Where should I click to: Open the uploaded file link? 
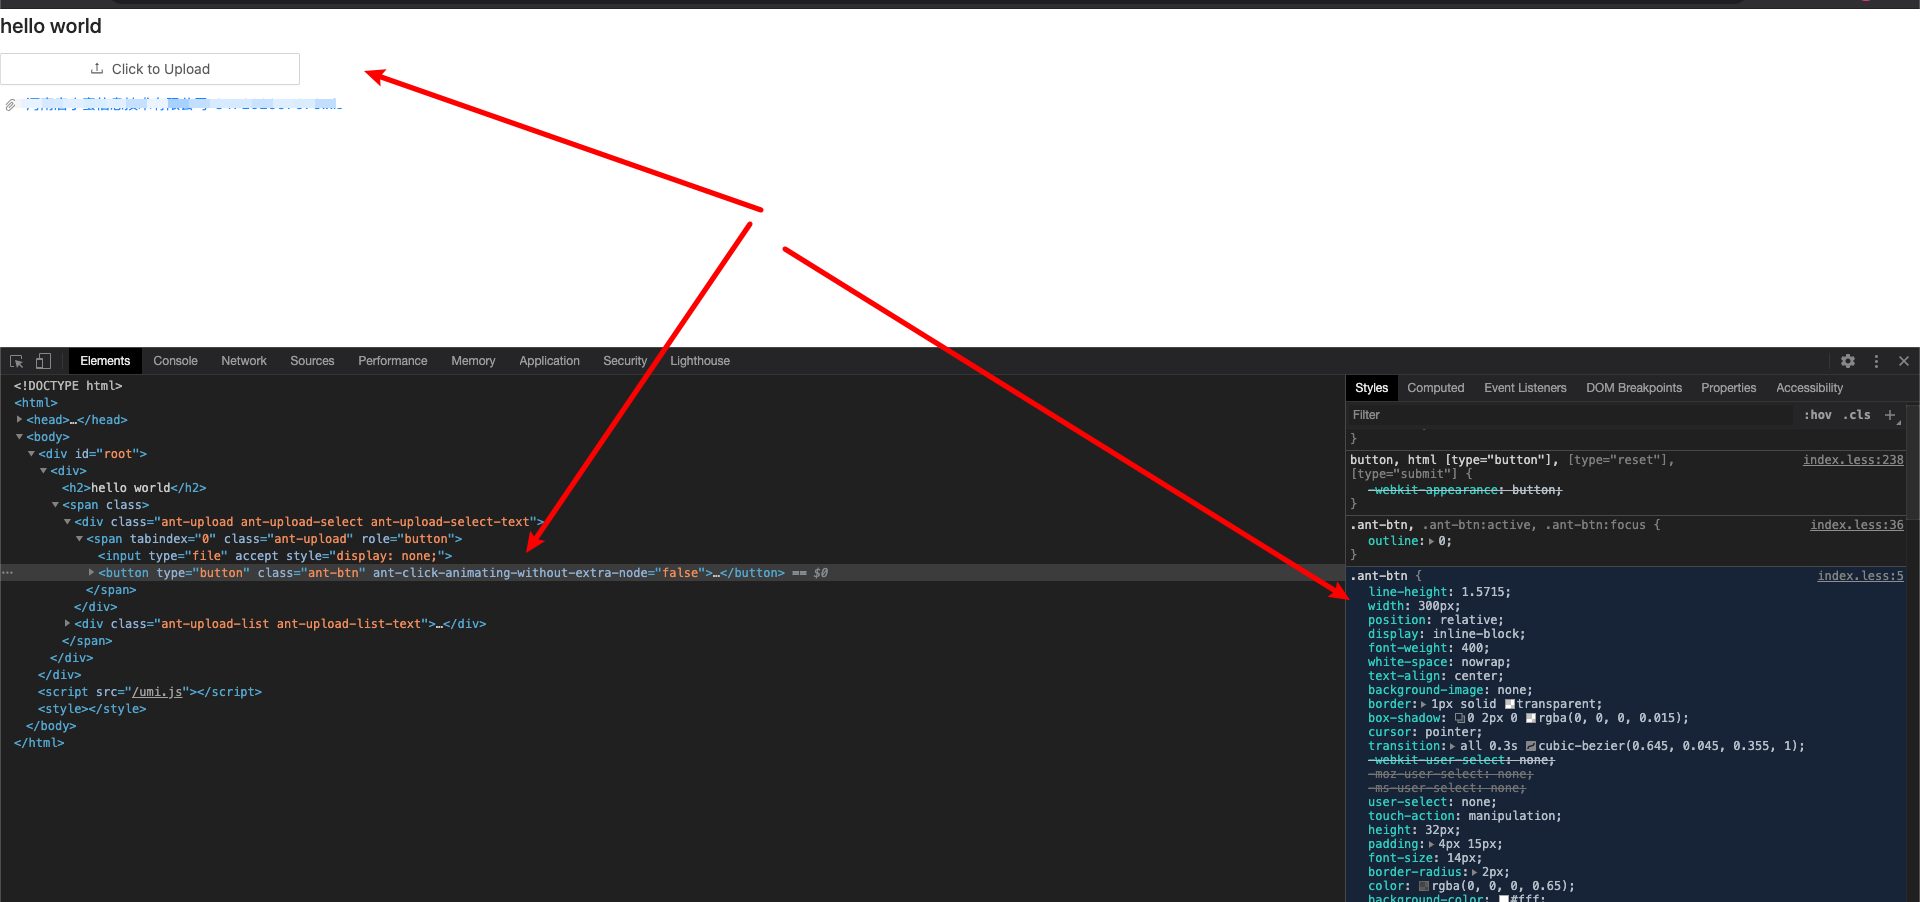coord(183,105)
